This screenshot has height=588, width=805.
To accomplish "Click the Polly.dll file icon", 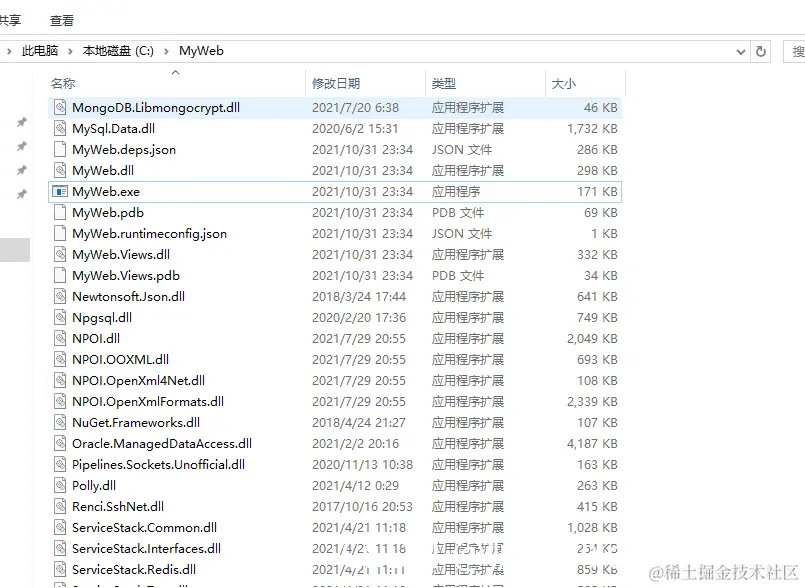I will [x=60, y=485].
